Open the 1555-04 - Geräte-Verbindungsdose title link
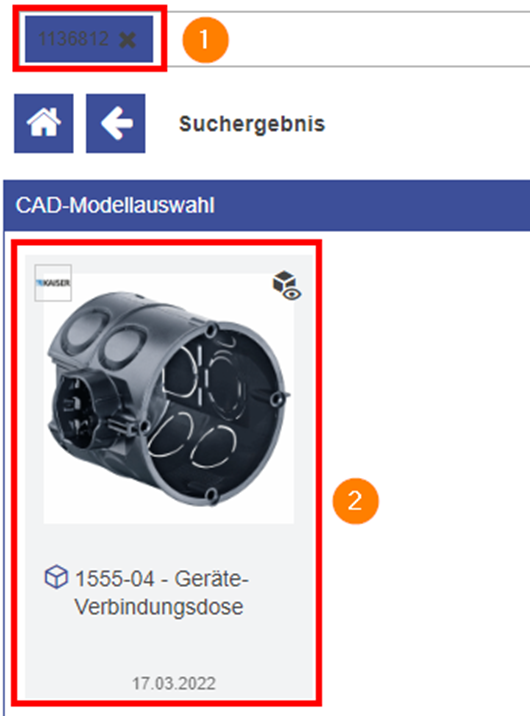The image size is (530, 716). tap(160, 592)
